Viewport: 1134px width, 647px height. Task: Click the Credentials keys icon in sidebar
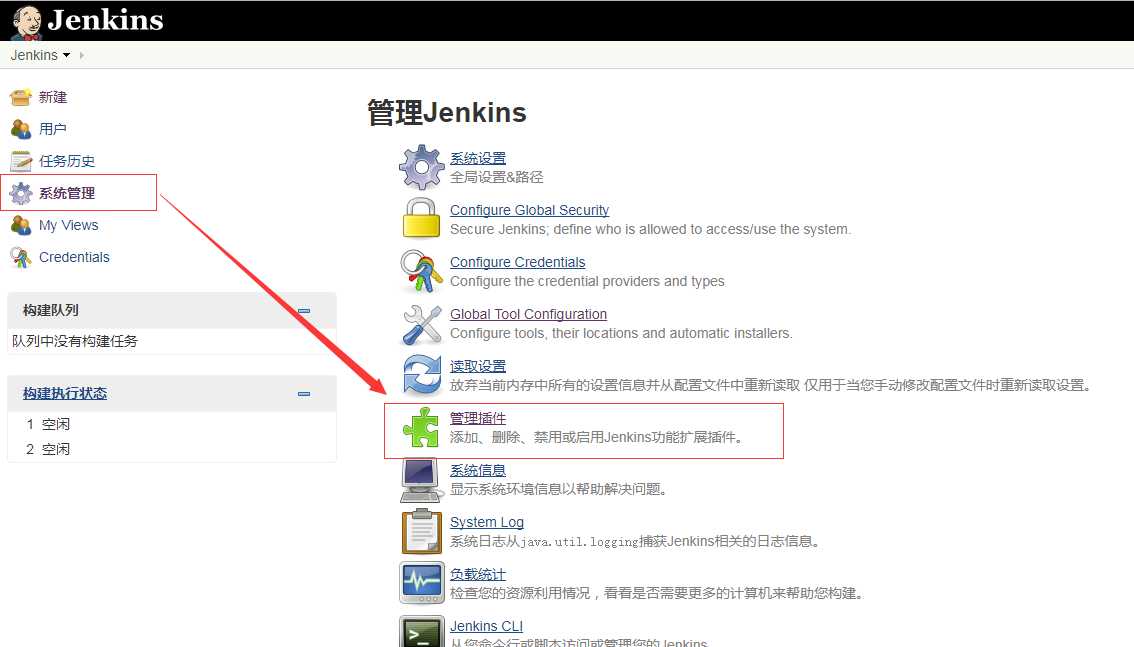coord(21,257)
